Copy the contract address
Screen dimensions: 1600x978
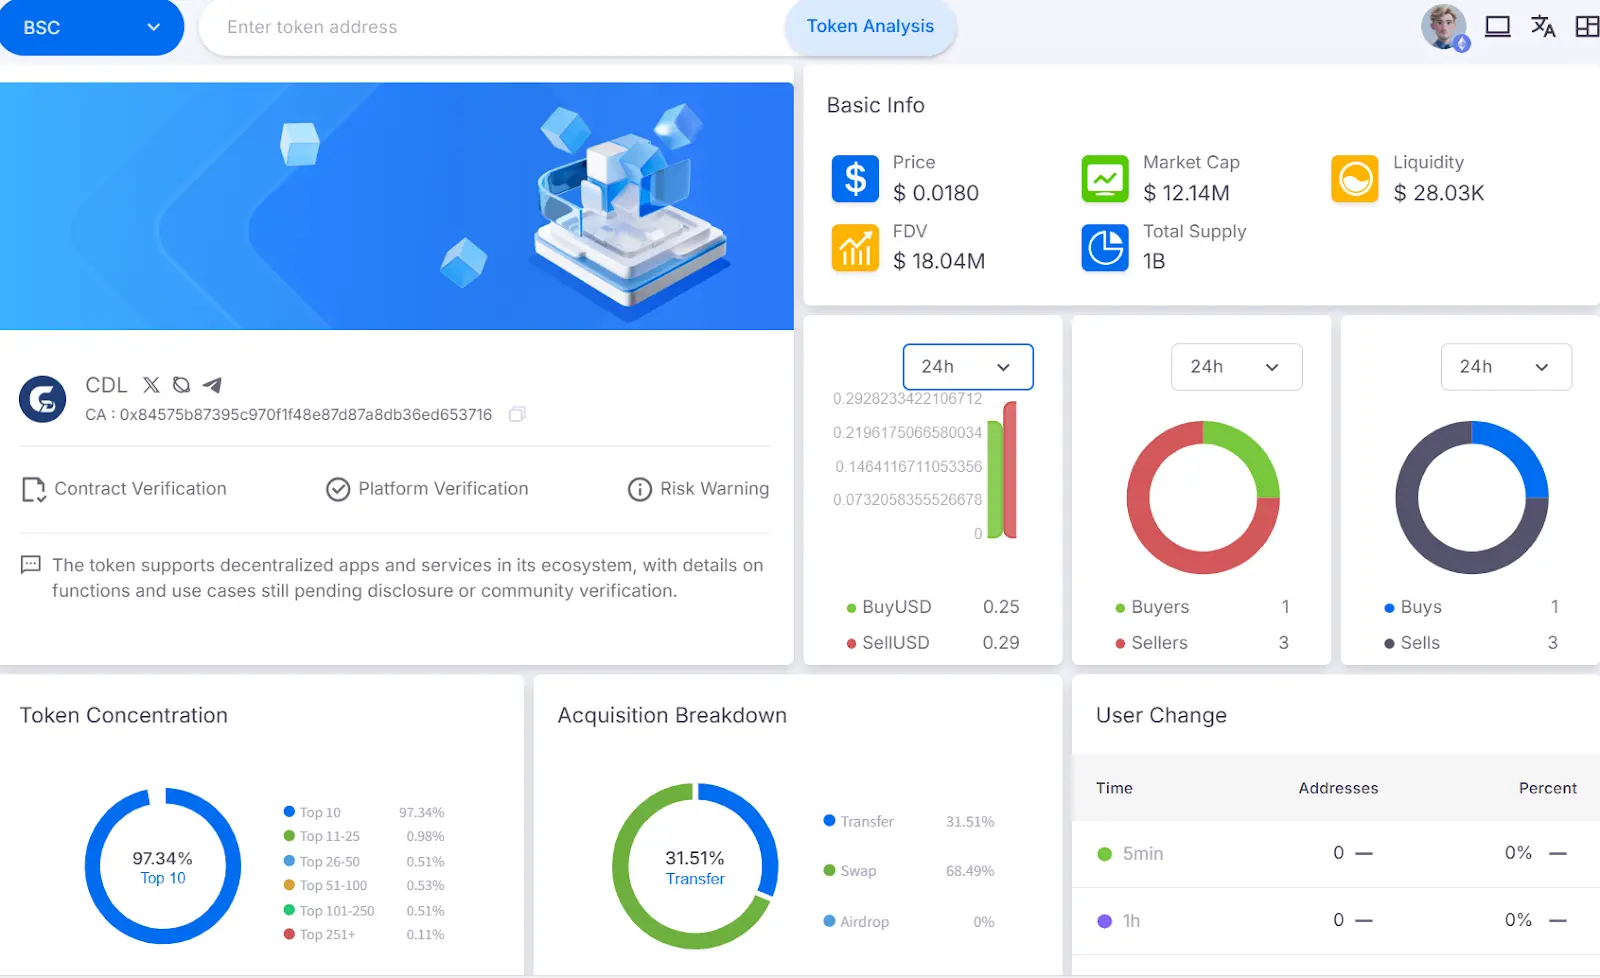point(517,414)
